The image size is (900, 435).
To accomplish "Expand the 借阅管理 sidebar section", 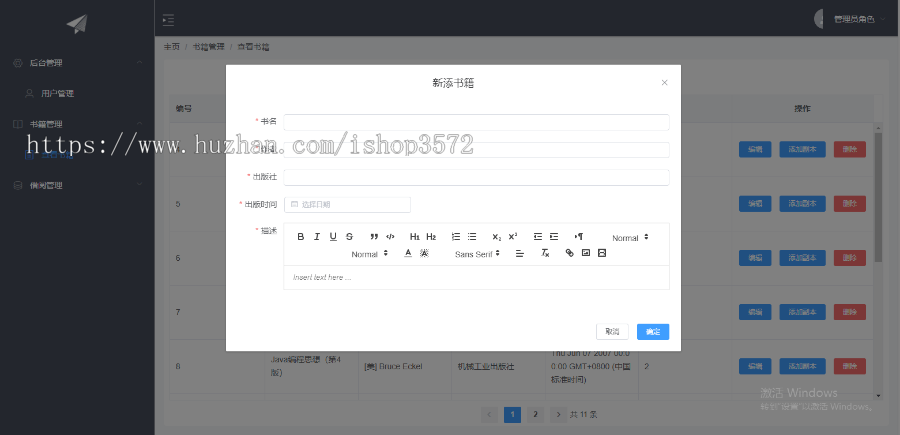I will (x=77, y=185).
